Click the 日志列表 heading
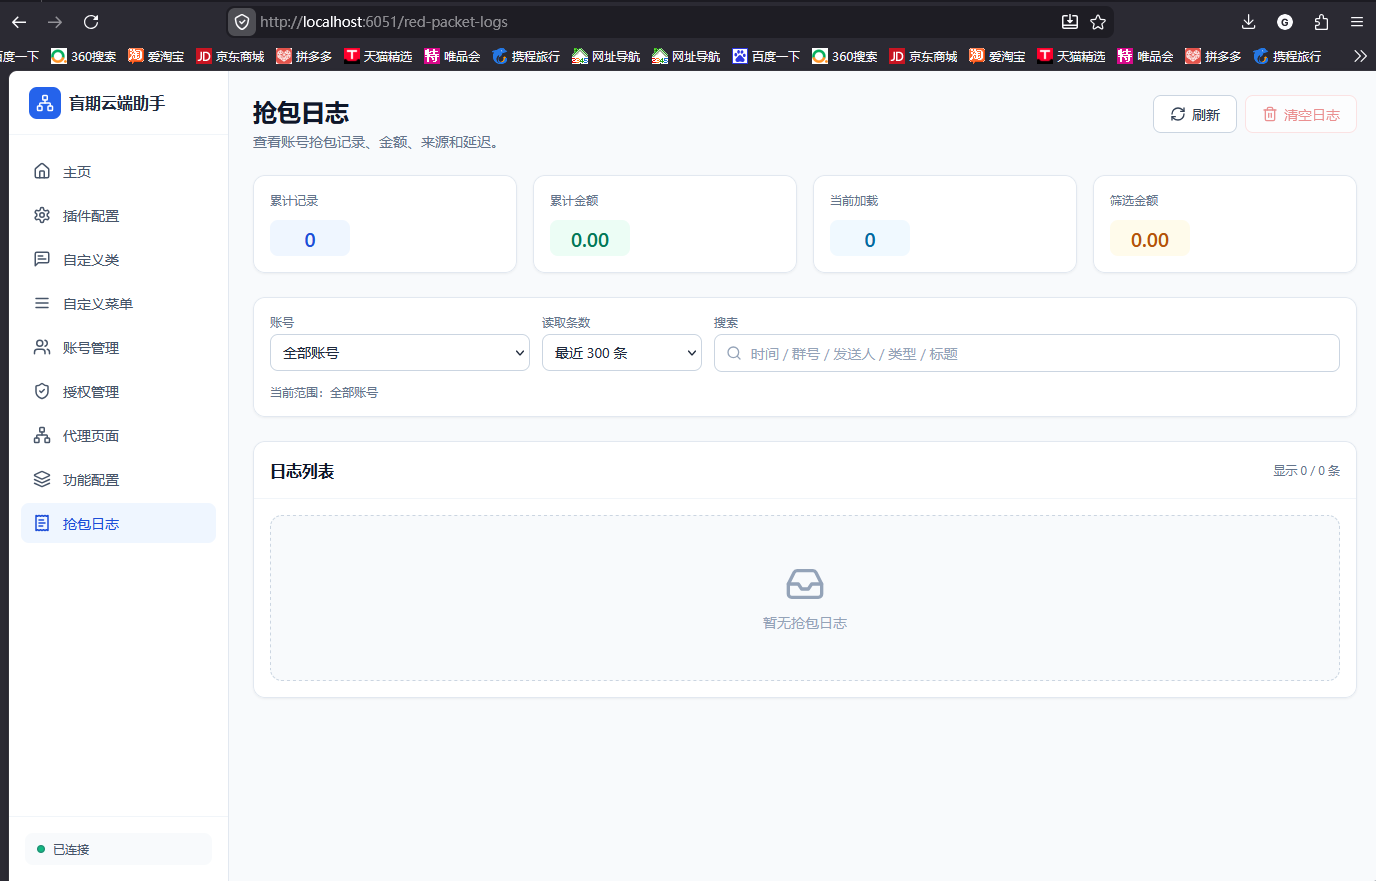Viewport: 1376px width, 881px height. coord(302,471)
